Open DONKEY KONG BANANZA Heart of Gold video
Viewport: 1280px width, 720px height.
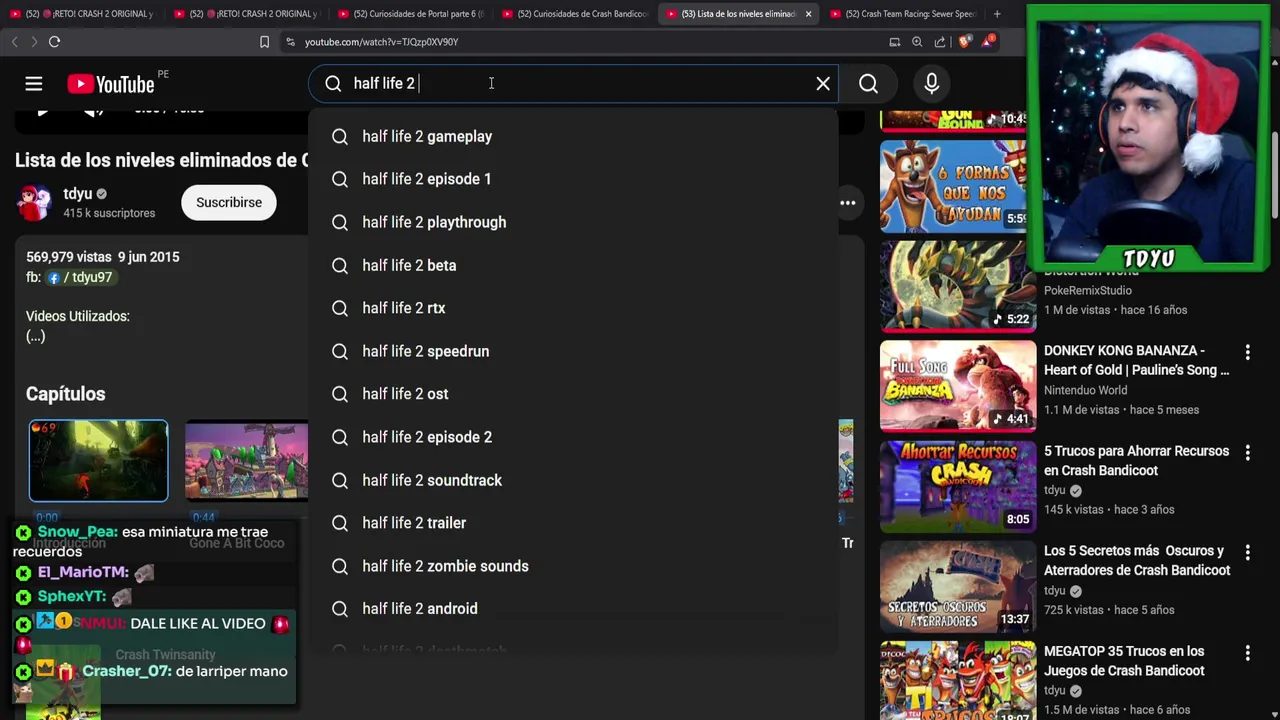tap(1137, 360)
